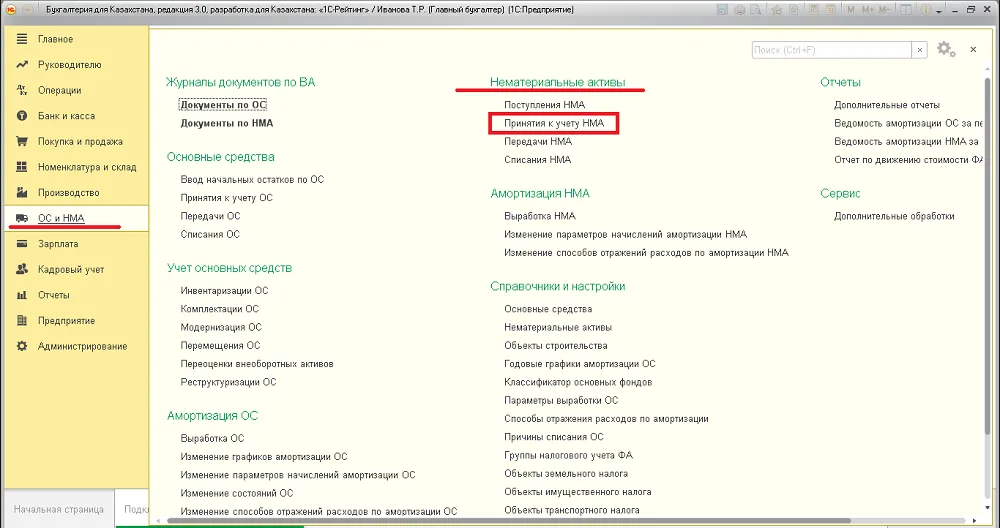Expand the arrow dropdown beside the info icon

tap(939, 11)
